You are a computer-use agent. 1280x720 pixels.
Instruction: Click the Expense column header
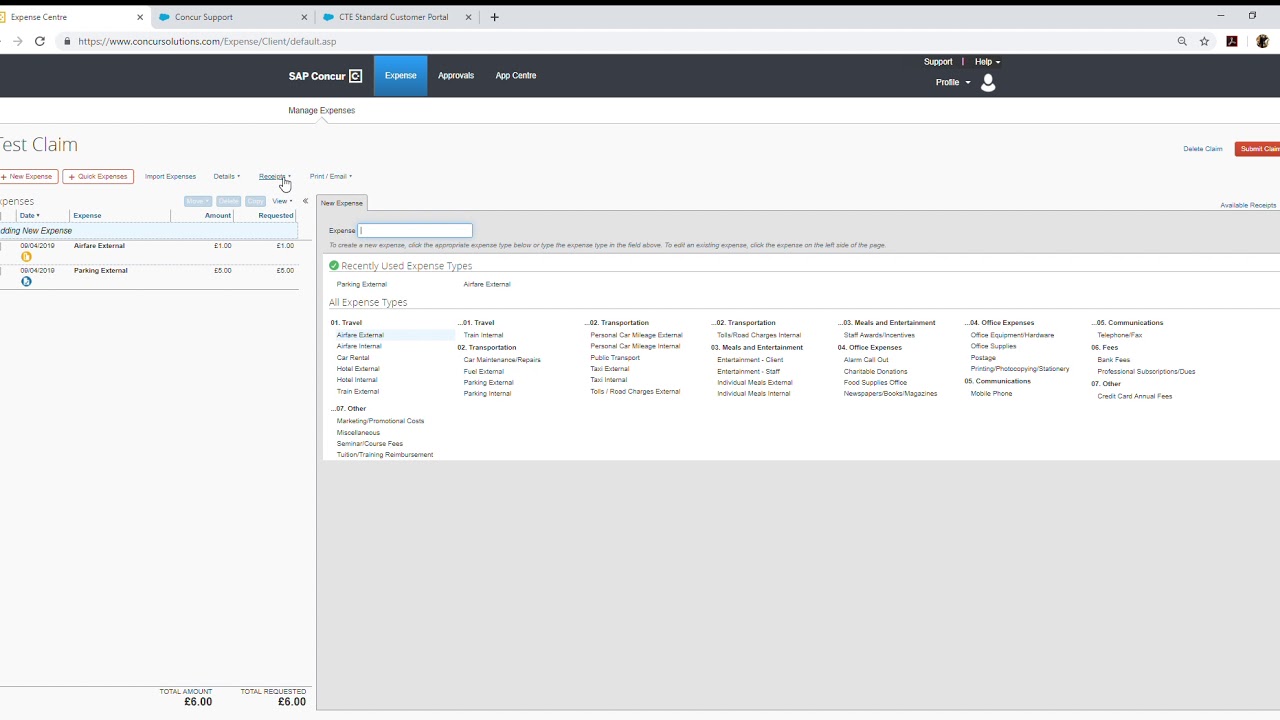(x=87, y=215)
